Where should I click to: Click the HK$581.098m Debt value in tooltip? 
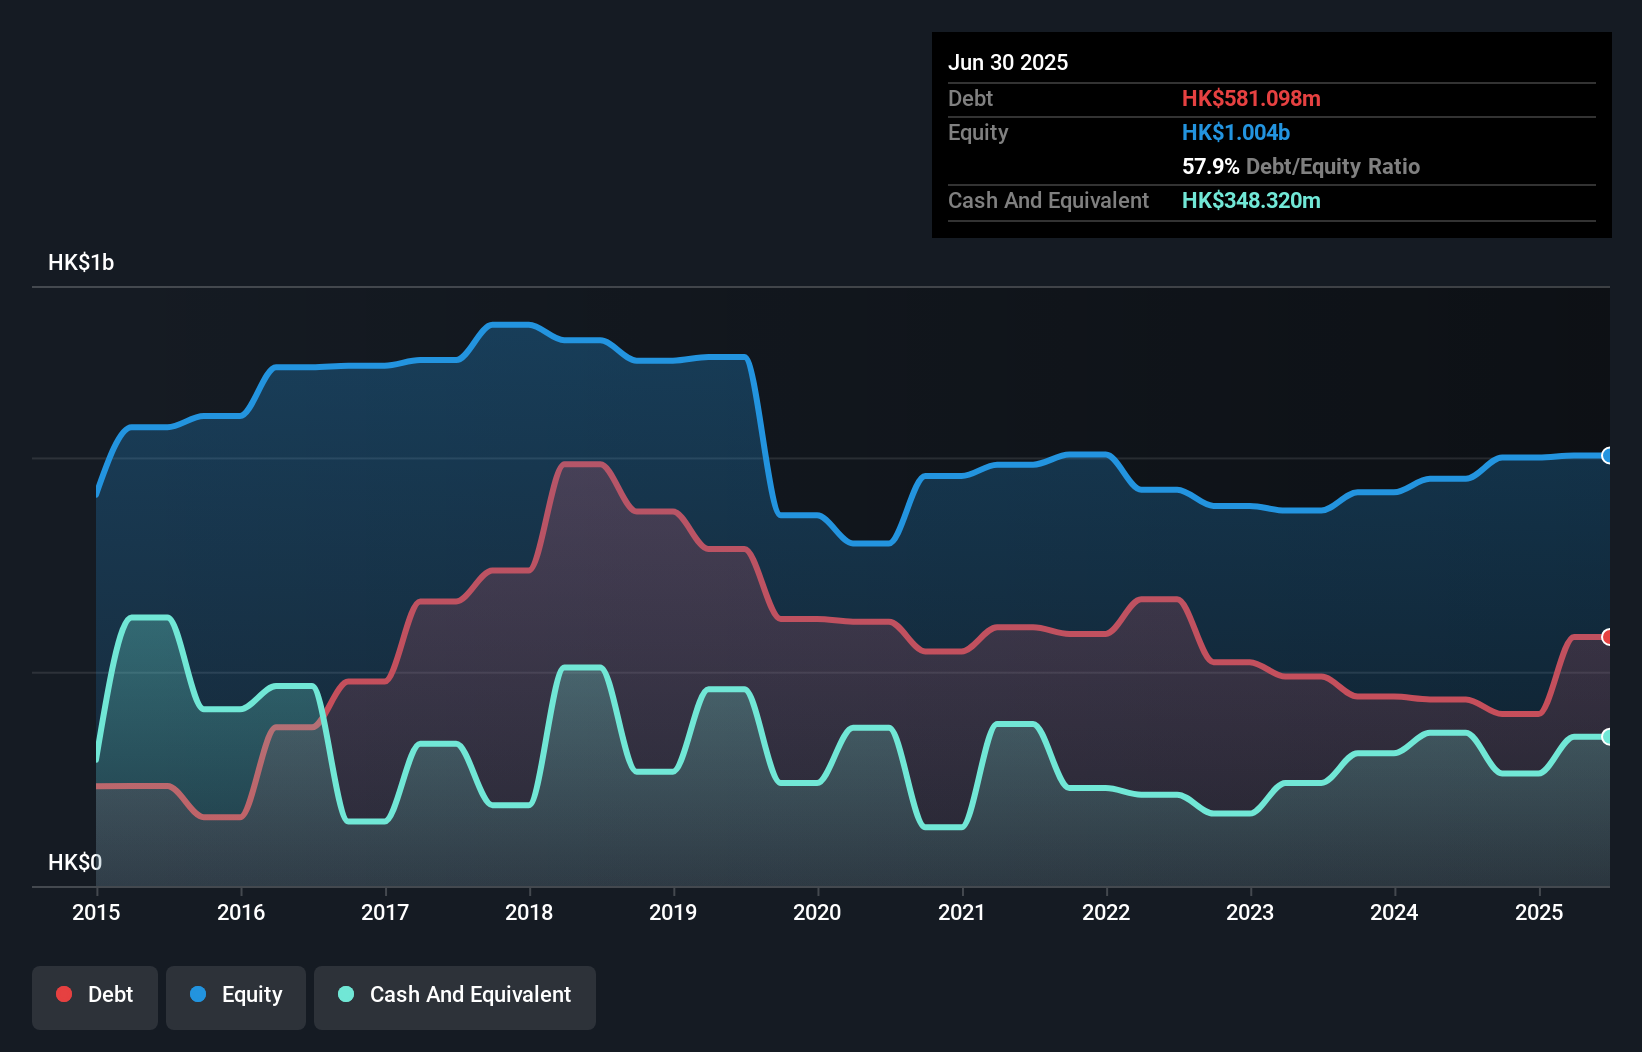click(1251, 98)
